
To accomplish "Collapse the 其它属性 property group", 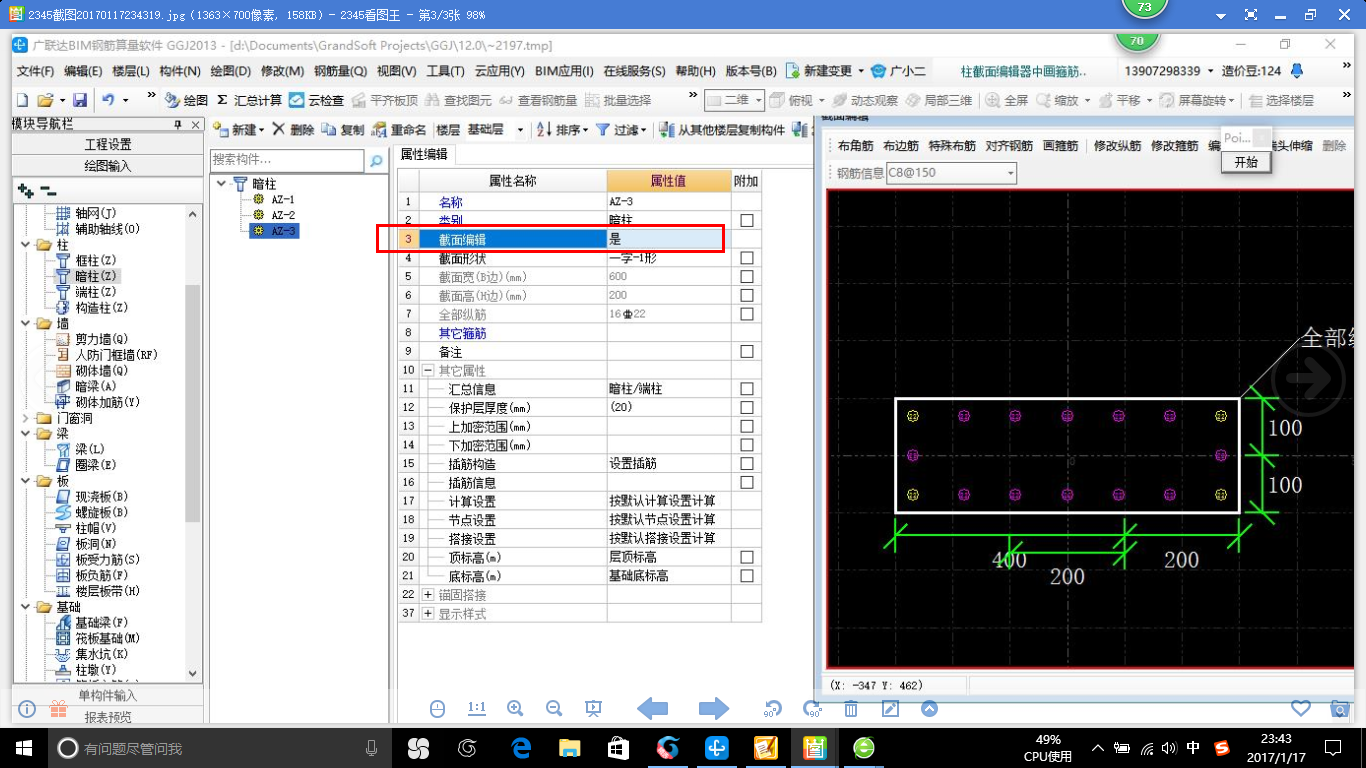I will pyautogui.click(x=428, y=370).
